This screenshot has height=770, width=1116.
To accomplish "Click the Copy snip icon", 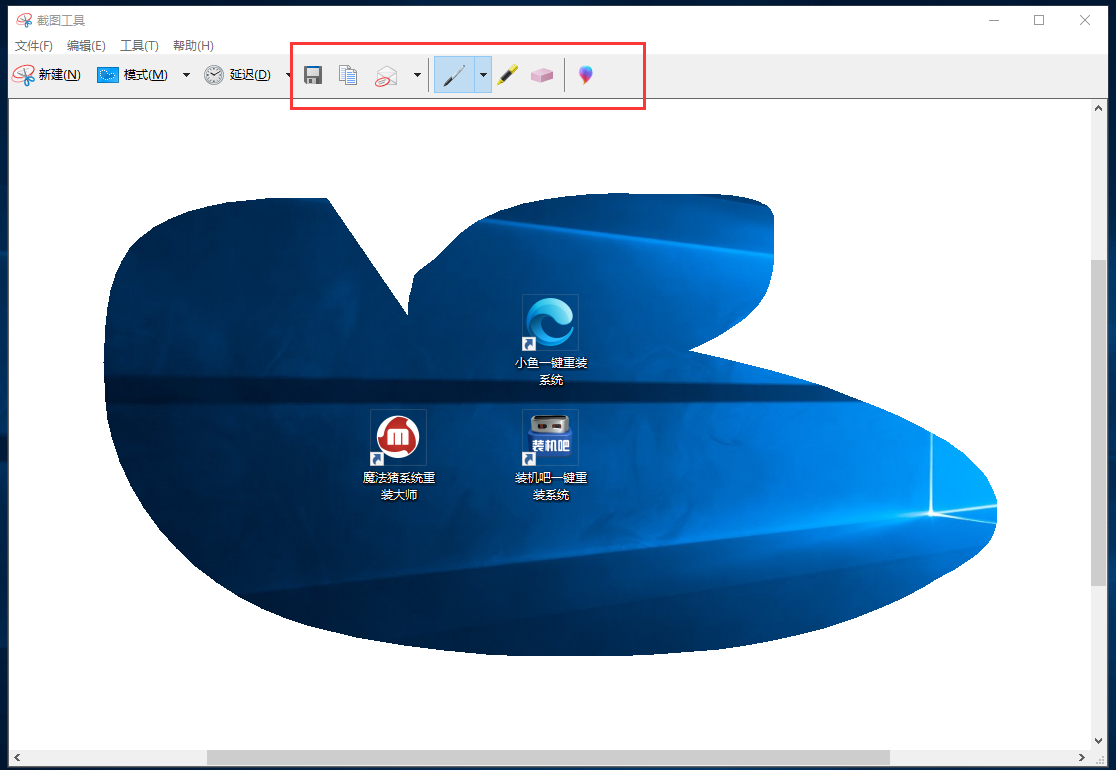I will pyautogui.click(x=348, y=75).
